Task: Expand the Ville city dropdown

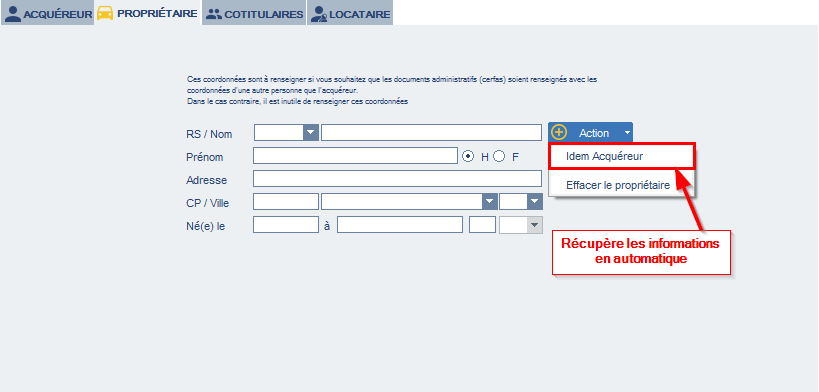Action: point(489,202)
